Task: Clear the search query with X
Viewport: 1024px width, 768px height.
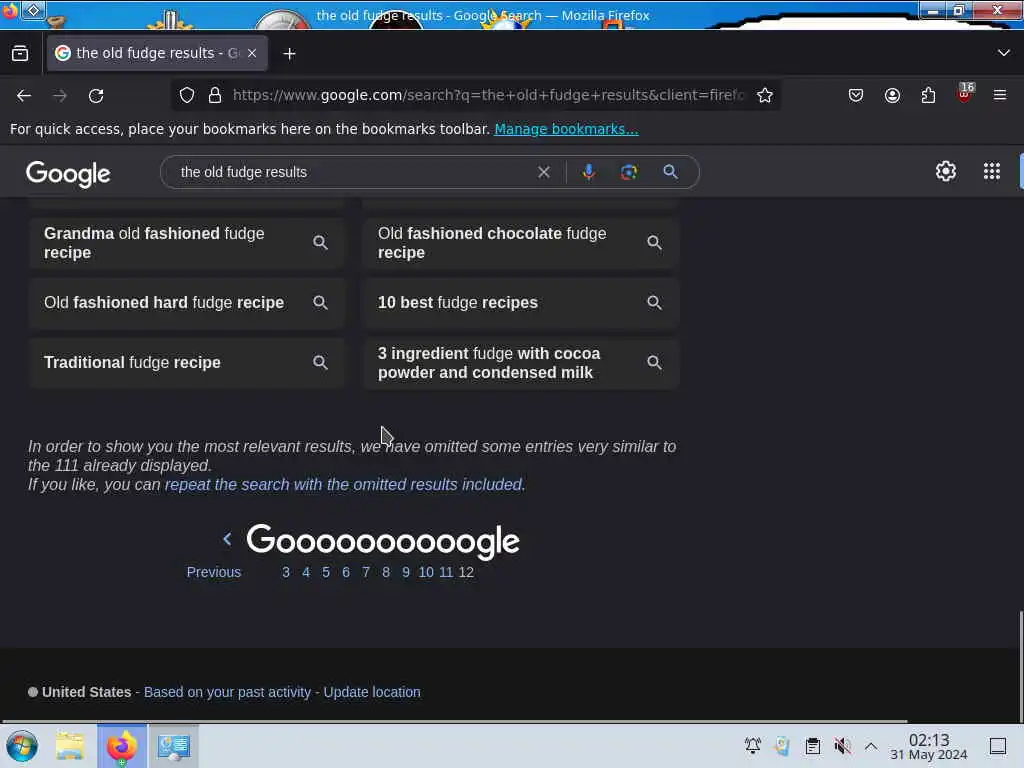Action: (x=543, y=172)
